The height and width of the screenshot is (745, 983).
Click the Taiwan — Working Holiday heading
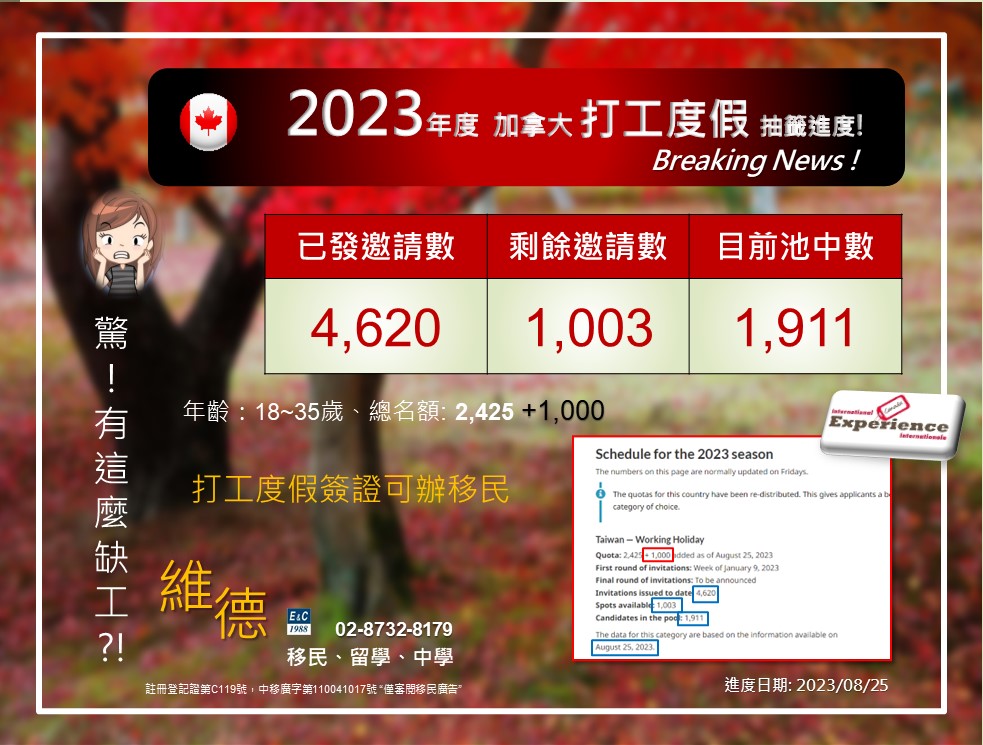click(x=649, y=539)
